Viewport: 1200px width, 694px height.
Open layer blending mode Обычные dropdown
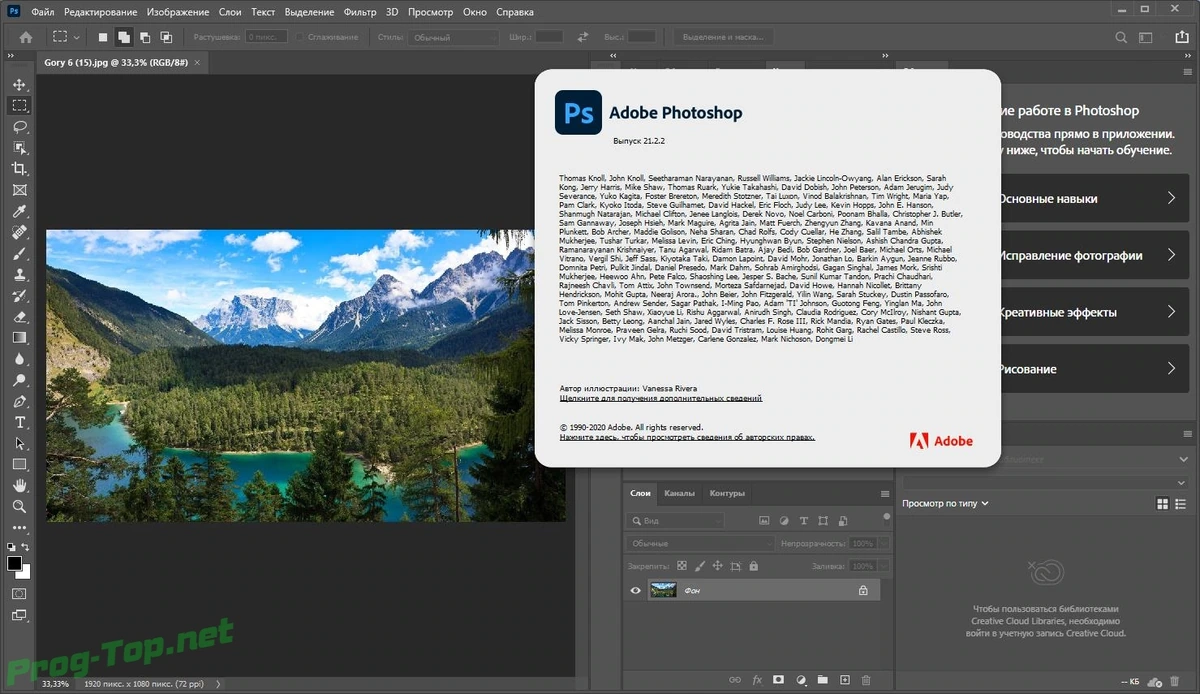pos(700,543)
